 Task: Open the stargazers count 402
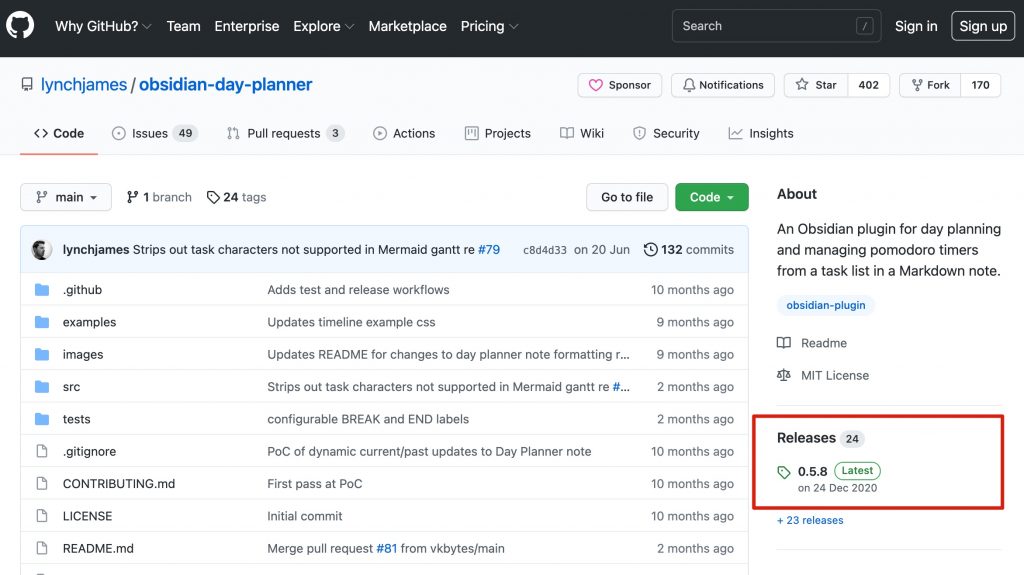click(869, 85)
